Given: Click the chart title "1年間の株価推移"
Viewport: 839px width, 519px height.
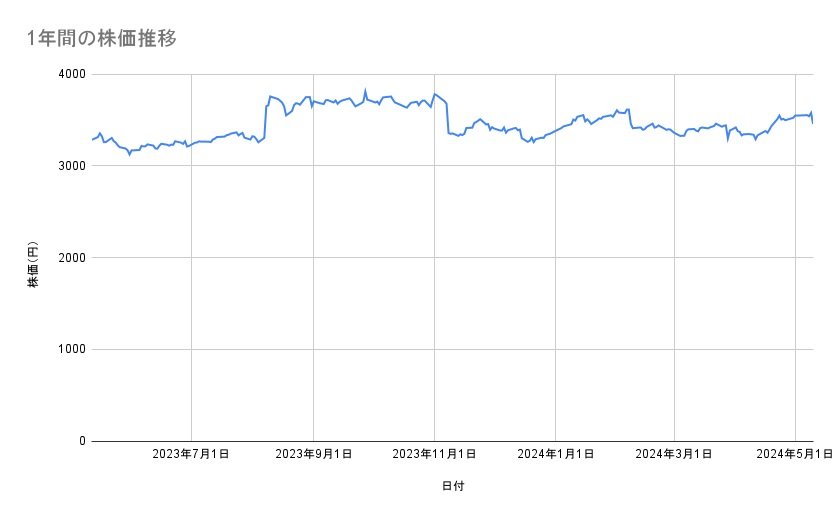Looking at the screenshot, I should (x=103, y=39).
